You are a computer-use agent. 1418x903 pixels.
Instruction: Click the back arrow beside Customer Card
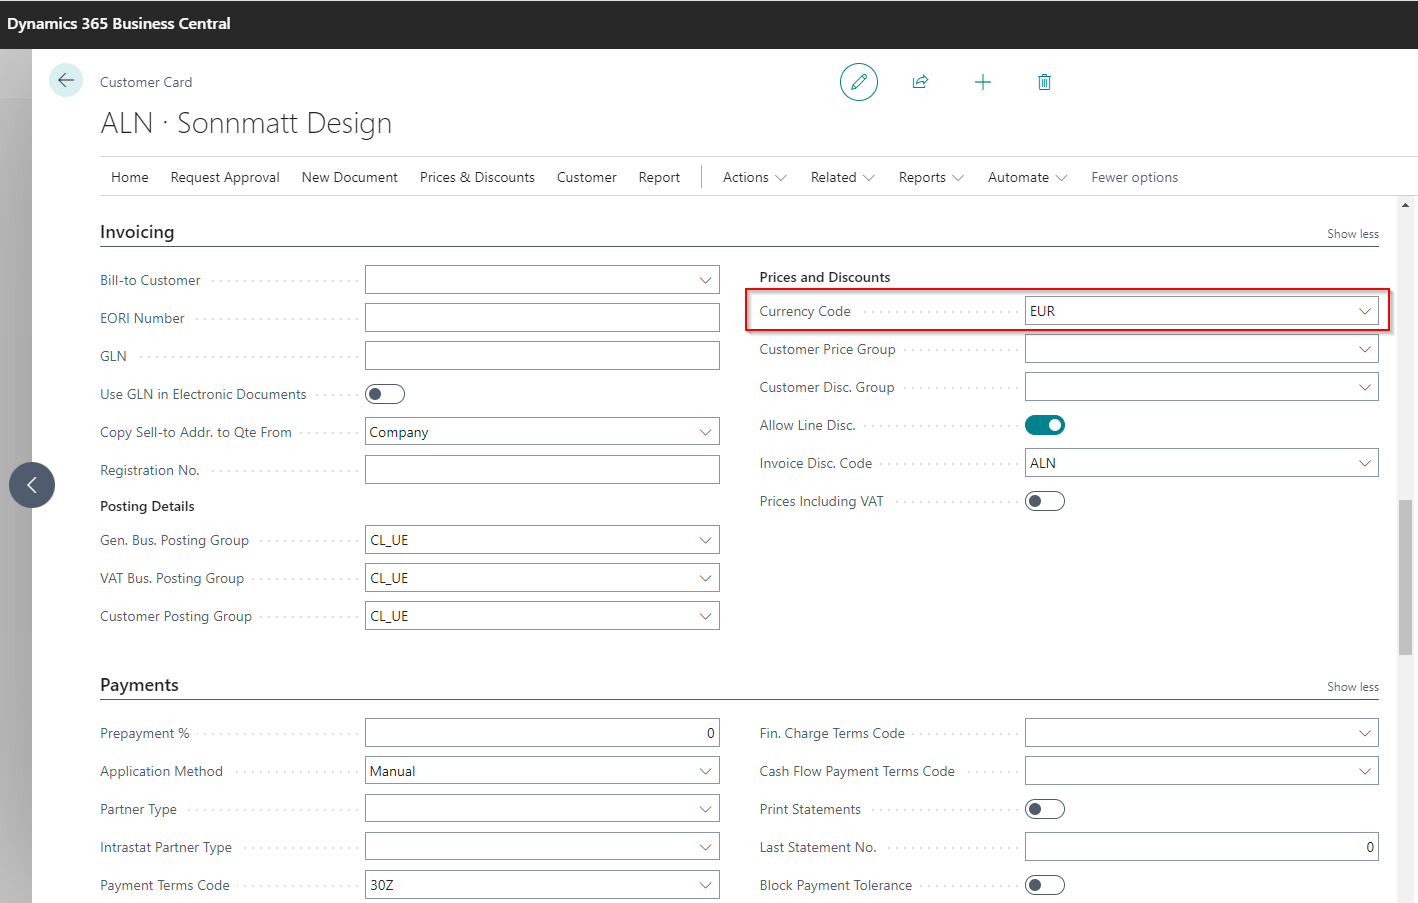(66, 81)
